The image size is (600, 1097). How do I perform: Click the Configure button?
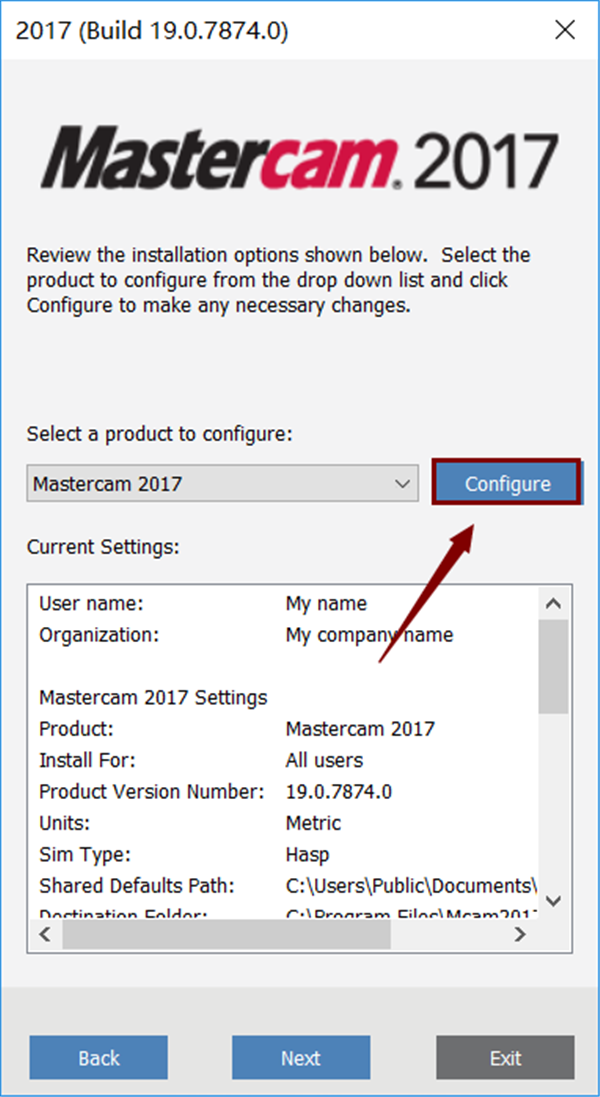(506, 484)
